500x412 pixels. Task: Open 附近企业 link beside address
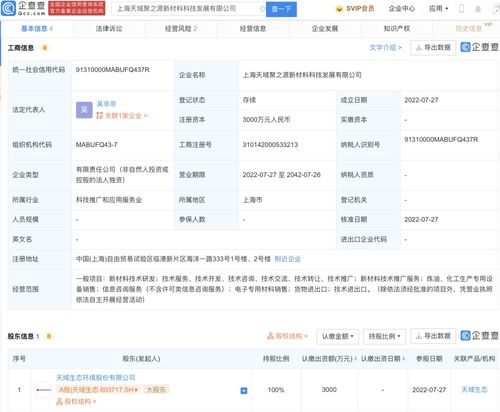pos(287,259)
